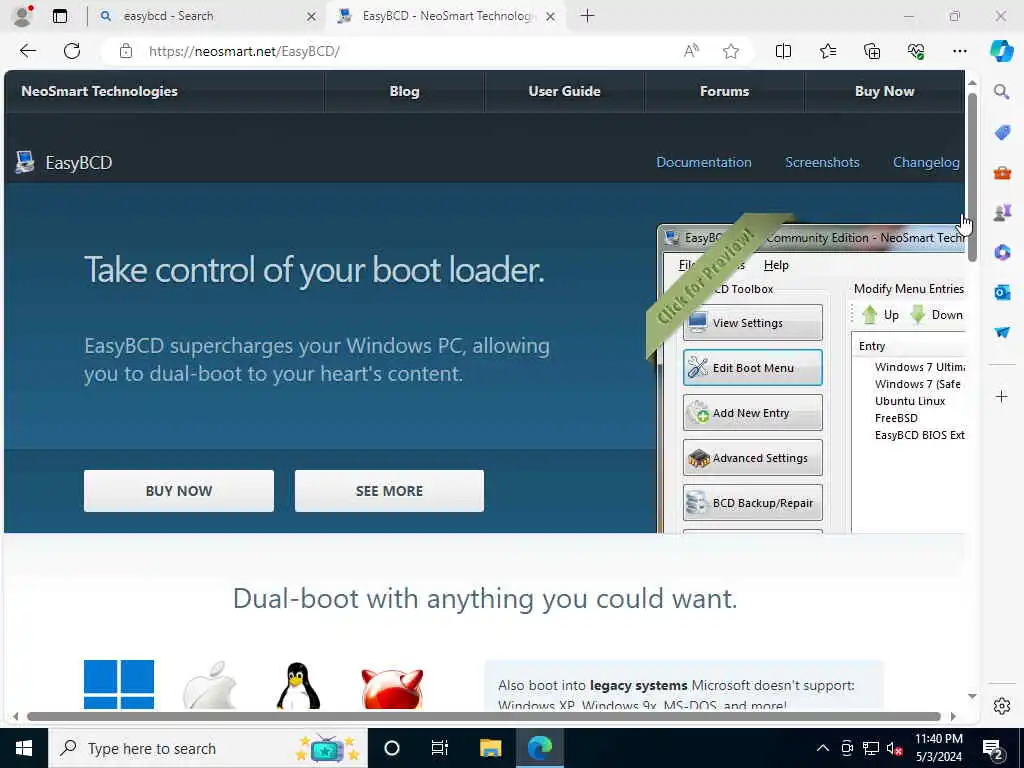Activate Read aloud icon in address bar
The width and height of the screenshot is (1024, 768).
[x=691, y=51]
